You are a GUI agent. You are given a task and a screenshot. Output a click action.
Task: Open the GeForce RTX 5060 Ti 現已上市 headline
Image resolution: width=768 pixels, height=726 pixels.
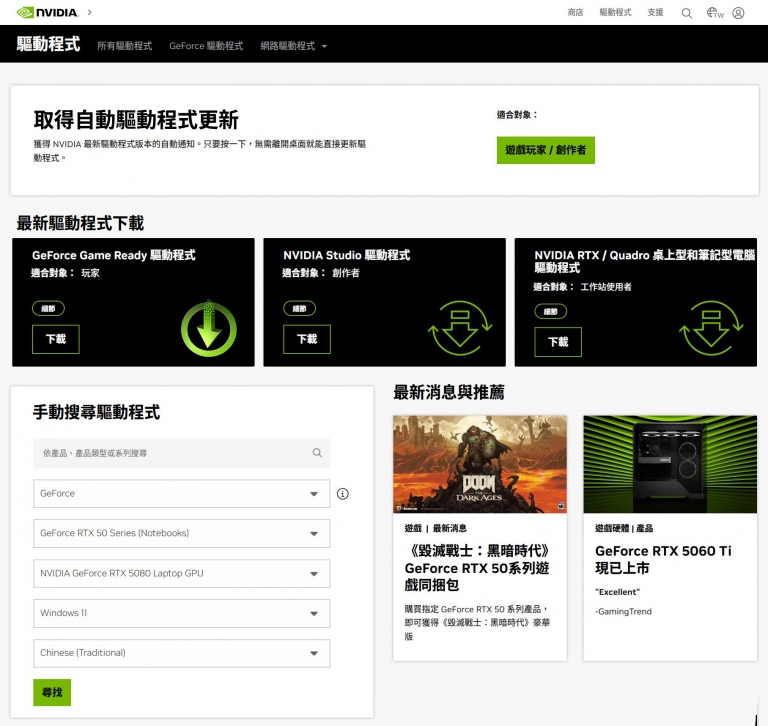[663, 559]
